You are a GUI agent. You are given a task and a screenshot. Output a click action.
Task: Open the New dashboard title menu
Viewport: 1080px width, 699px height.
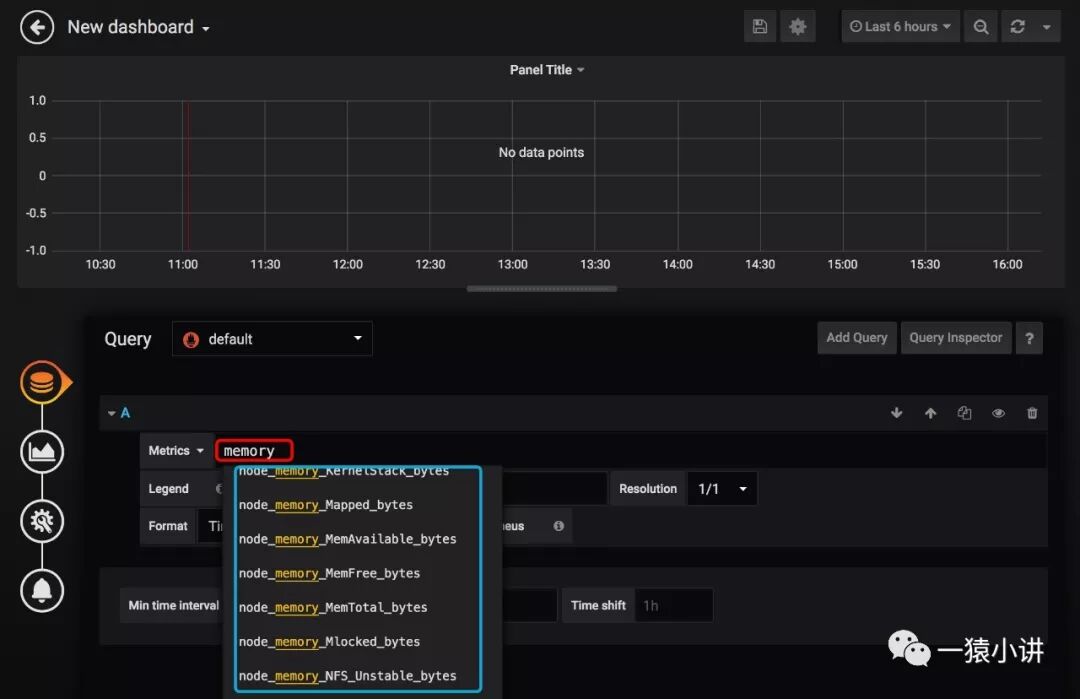coord(138,27)
